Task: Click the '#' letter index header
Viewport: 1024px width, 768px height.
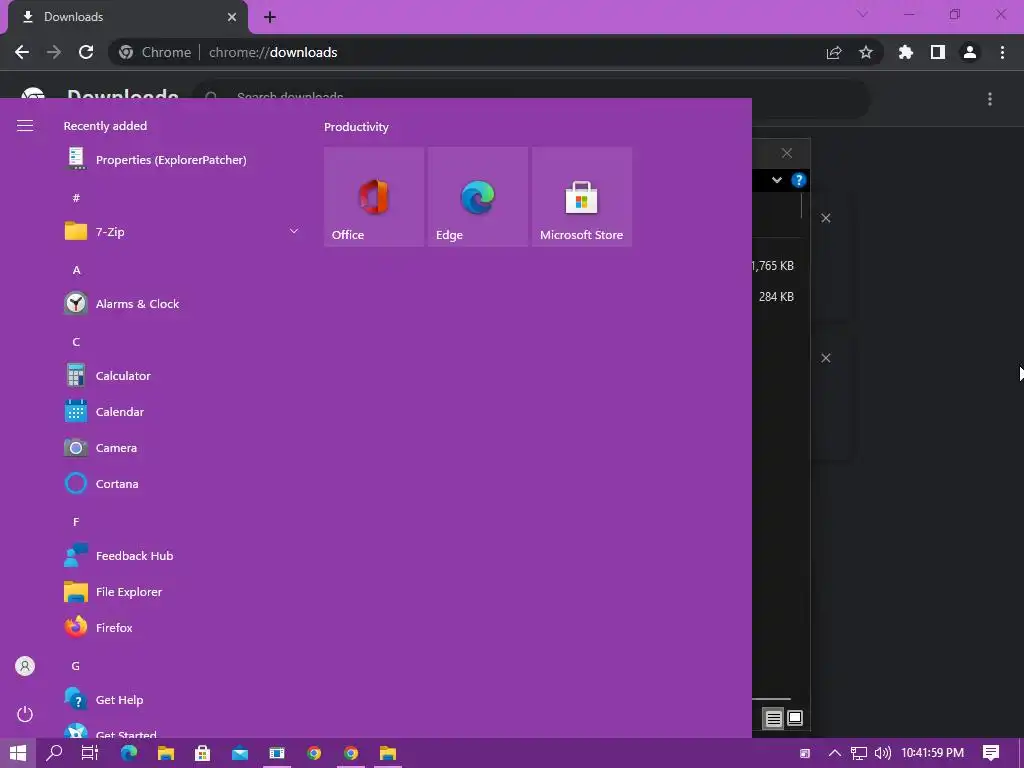Action: (x=76, y=197)
